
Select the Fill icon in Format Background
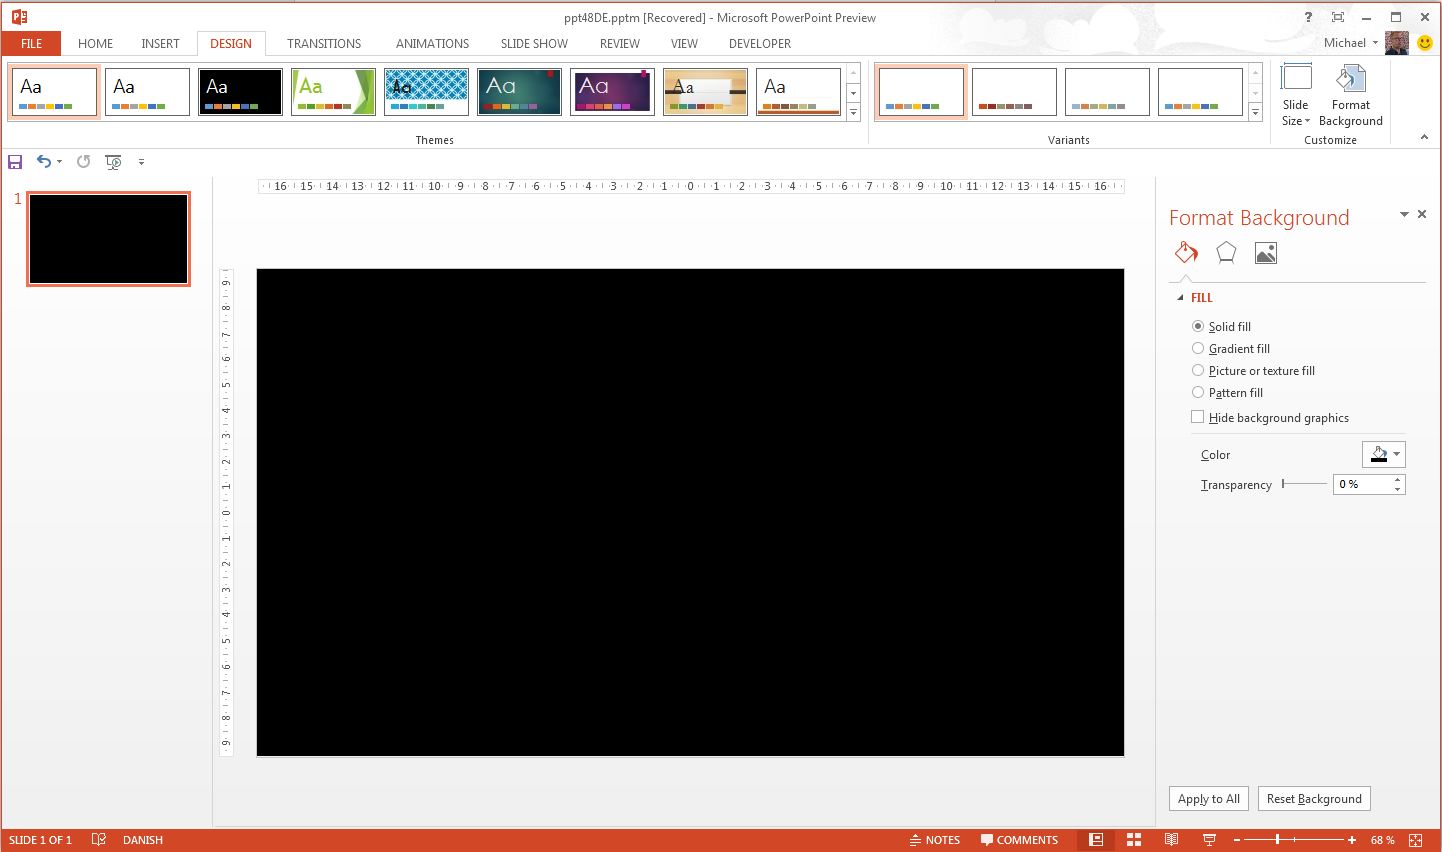[1186, 252]
